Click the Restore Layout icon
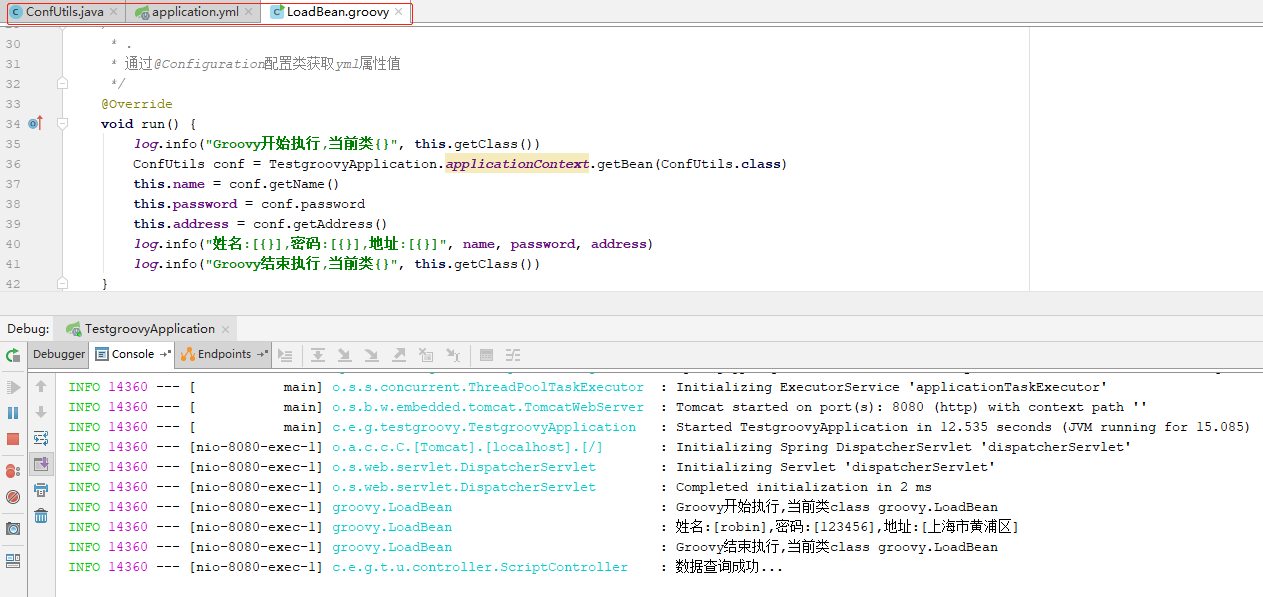Viewport: 1263px width, 597px height. click(x=13, y=560)
